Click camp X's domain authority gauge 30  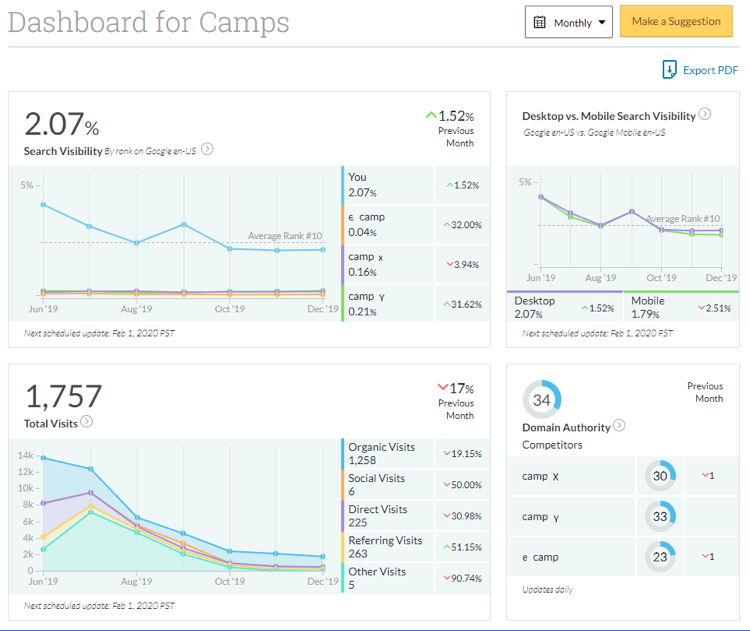pos(659,477)
